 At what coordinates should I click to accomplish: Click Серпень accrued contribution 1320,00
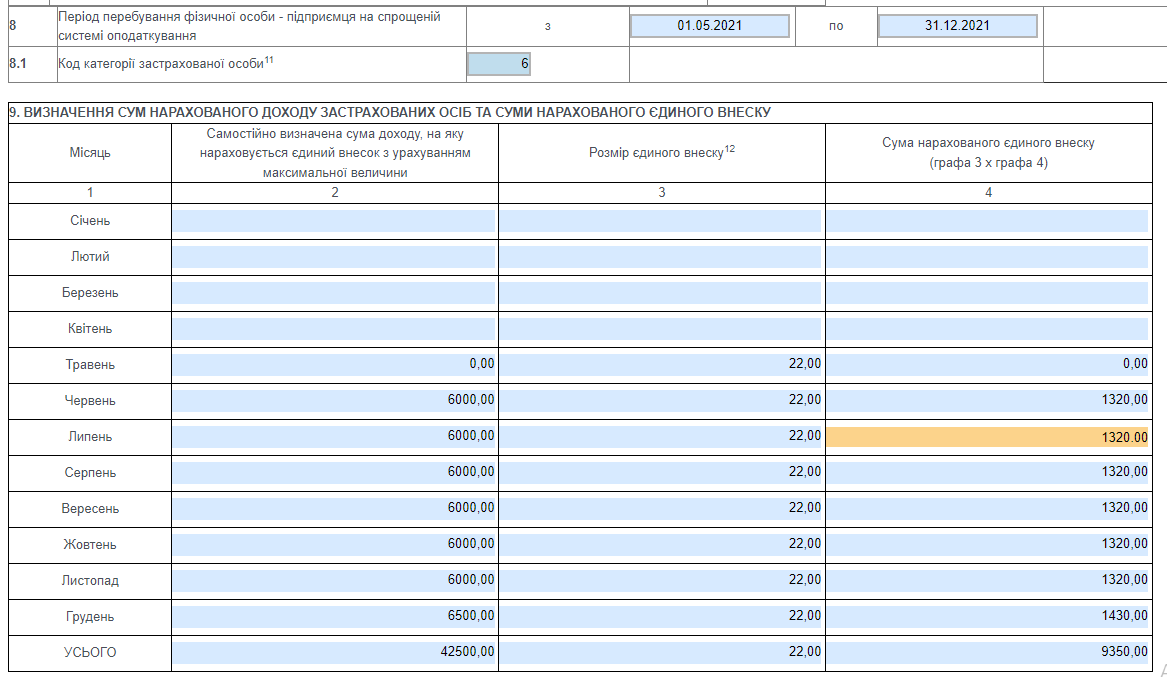tap(988, 473)
